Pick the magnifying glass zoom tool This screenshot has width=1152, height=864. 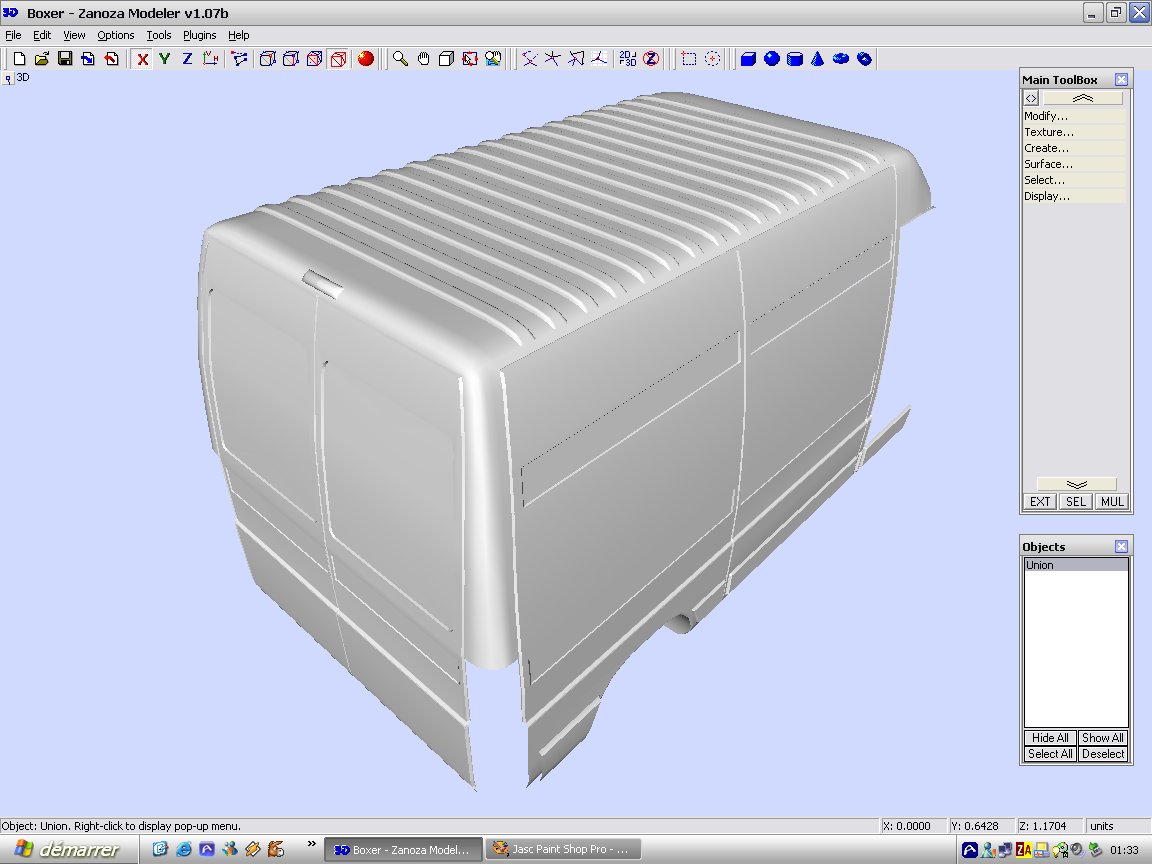(x=400, y=59)
